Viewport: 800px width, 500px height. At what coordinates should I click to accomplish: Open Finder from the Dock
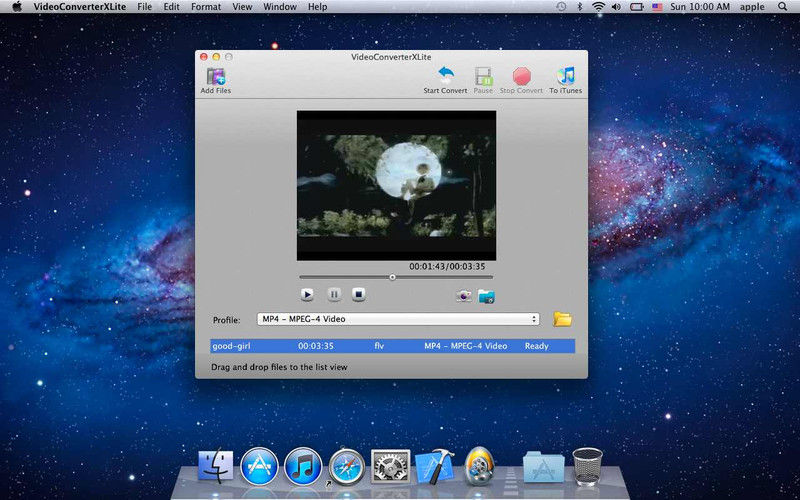[x=215, y=466]
